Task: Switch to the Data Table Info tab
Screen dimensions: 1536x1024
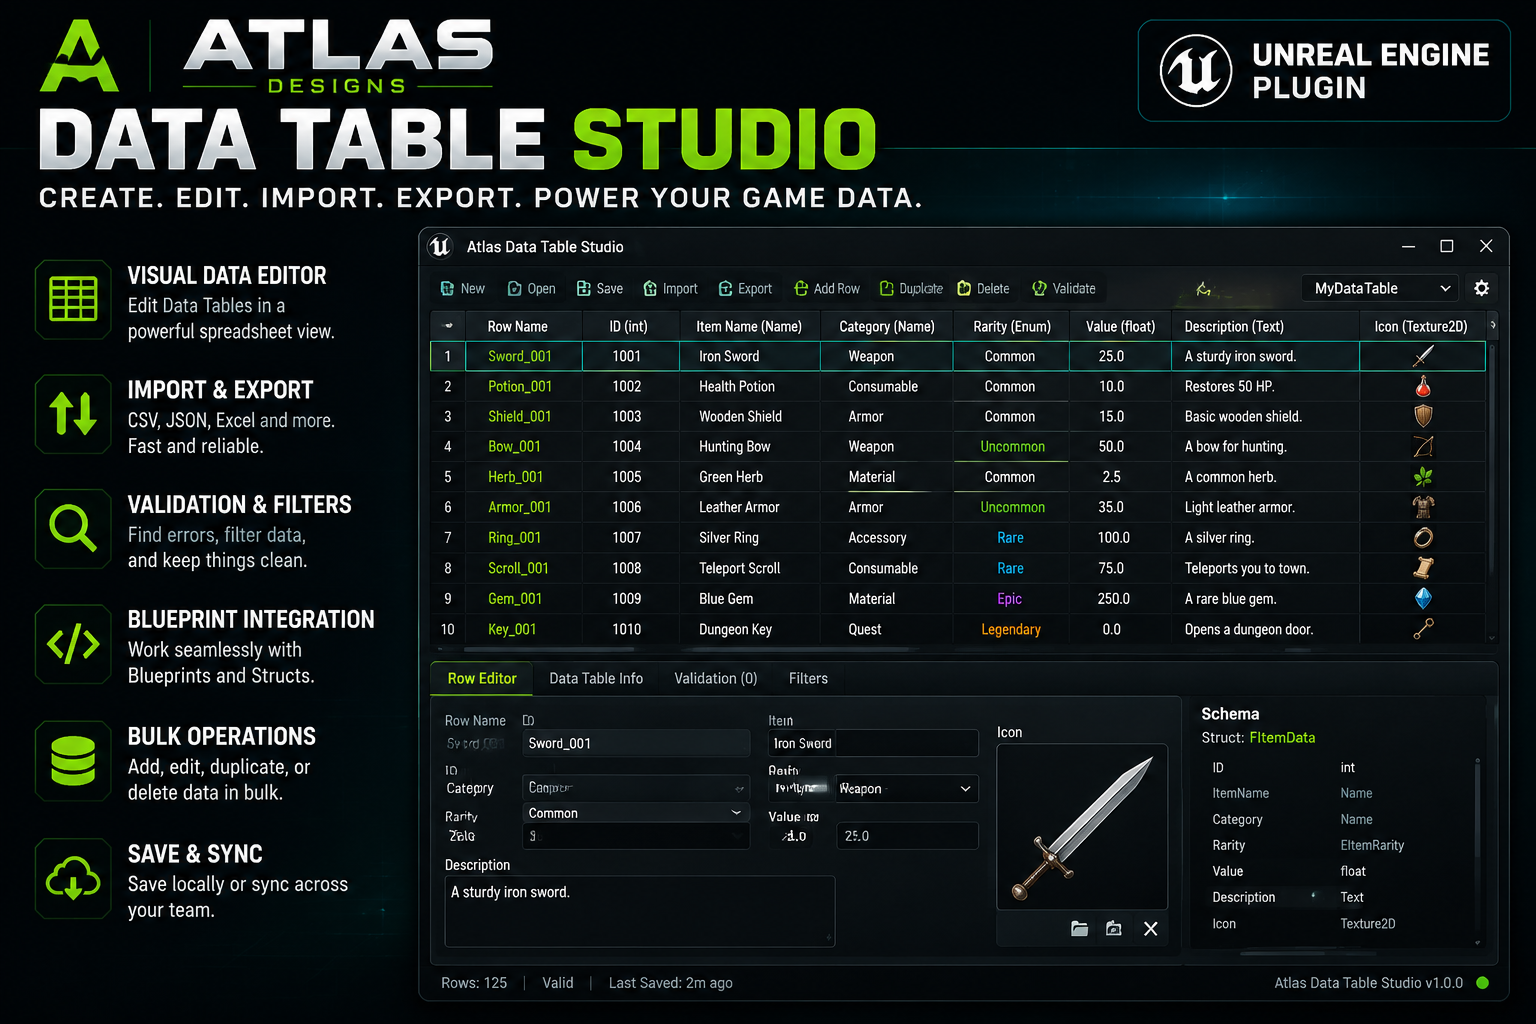Action: 596,678
